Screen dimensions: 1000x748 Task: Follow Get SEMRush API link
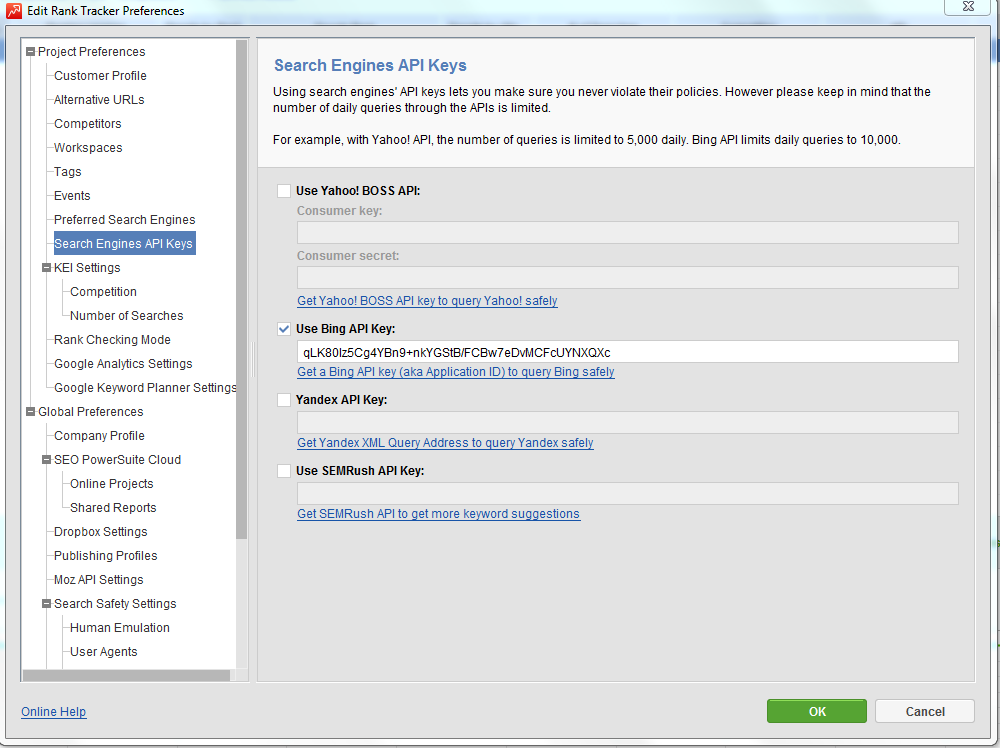click(439, 514)
